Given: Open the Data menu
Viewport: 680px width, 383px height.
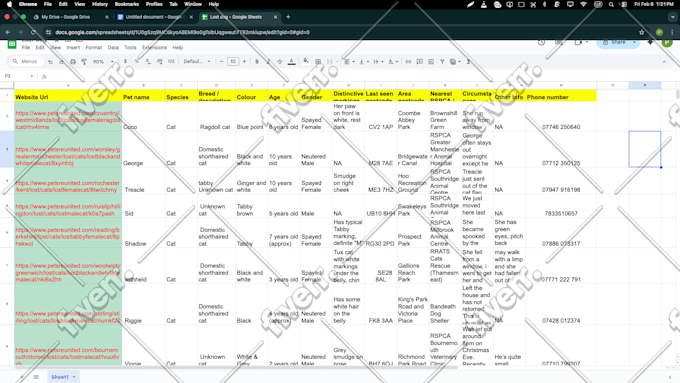Looking at the screenshot, I should click(113, 48).
